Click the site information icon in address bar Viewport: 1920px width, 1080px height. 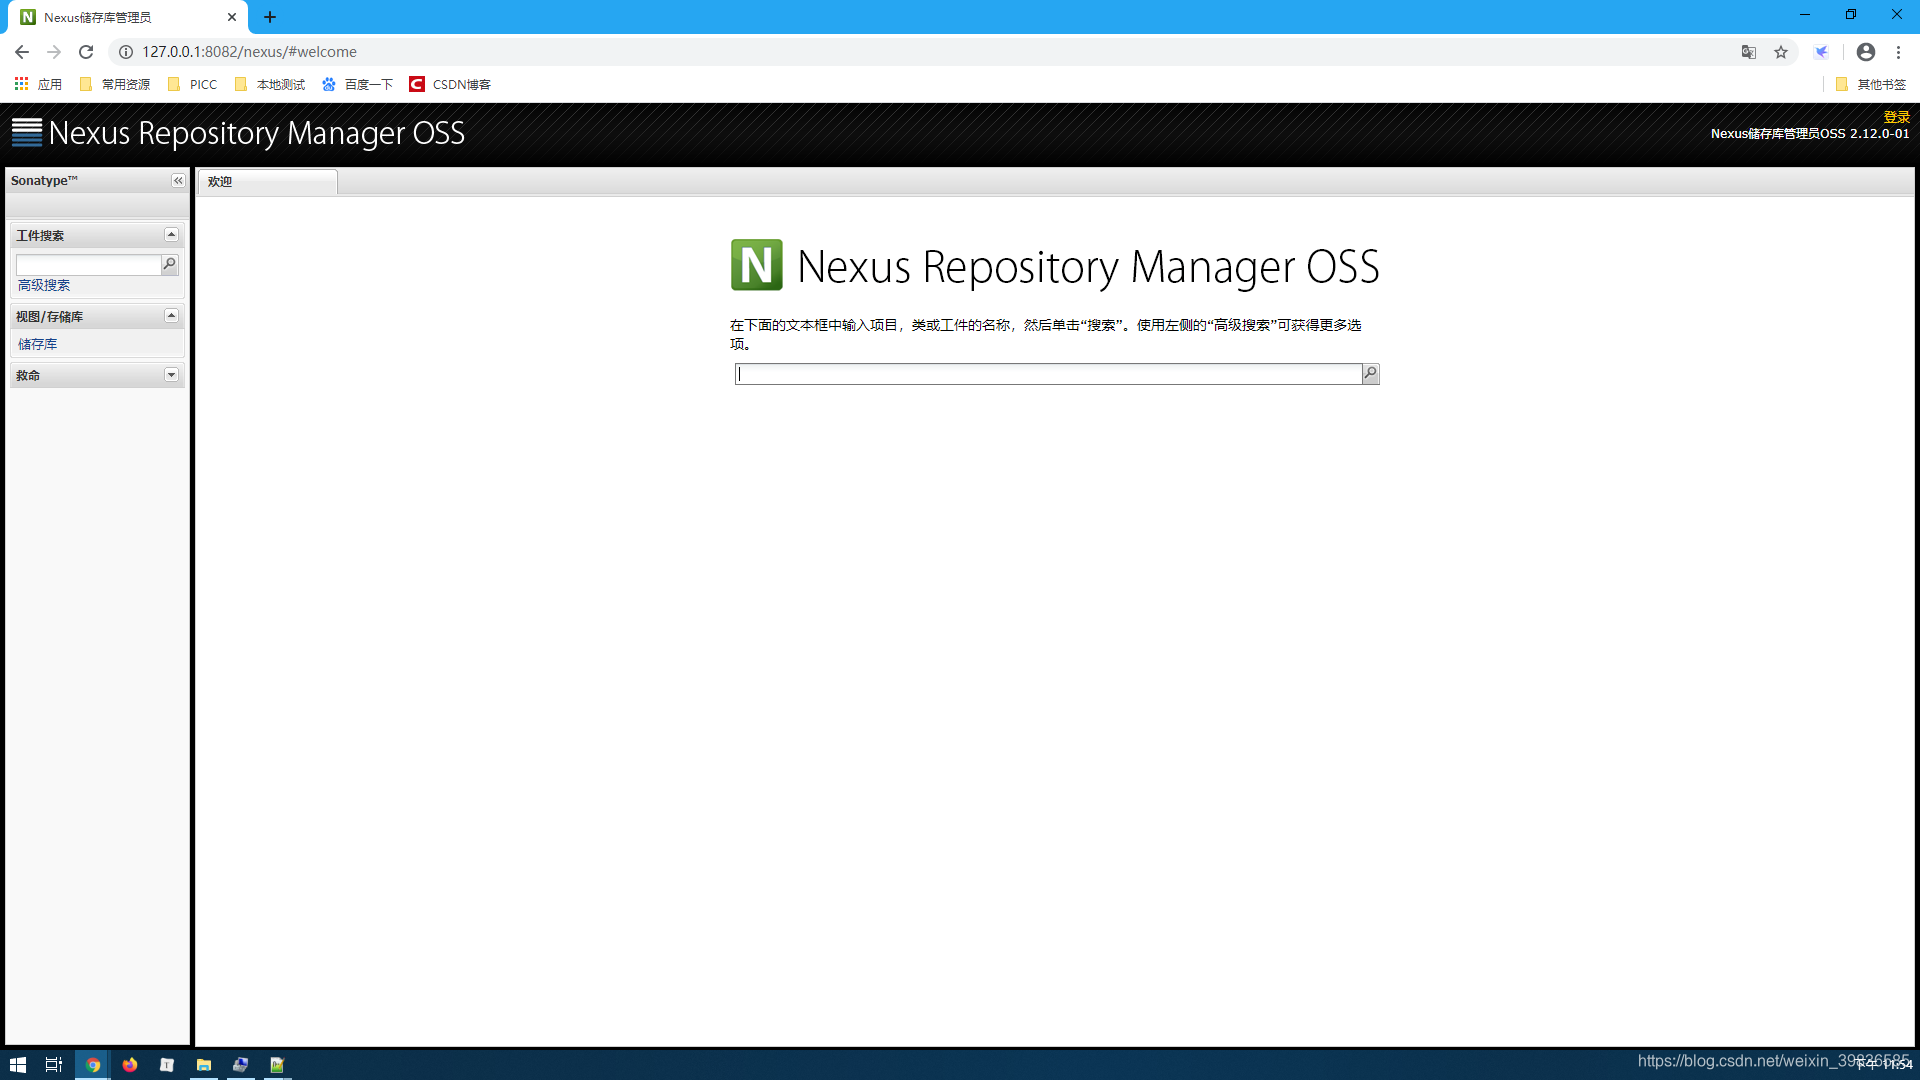pos(126,52)
